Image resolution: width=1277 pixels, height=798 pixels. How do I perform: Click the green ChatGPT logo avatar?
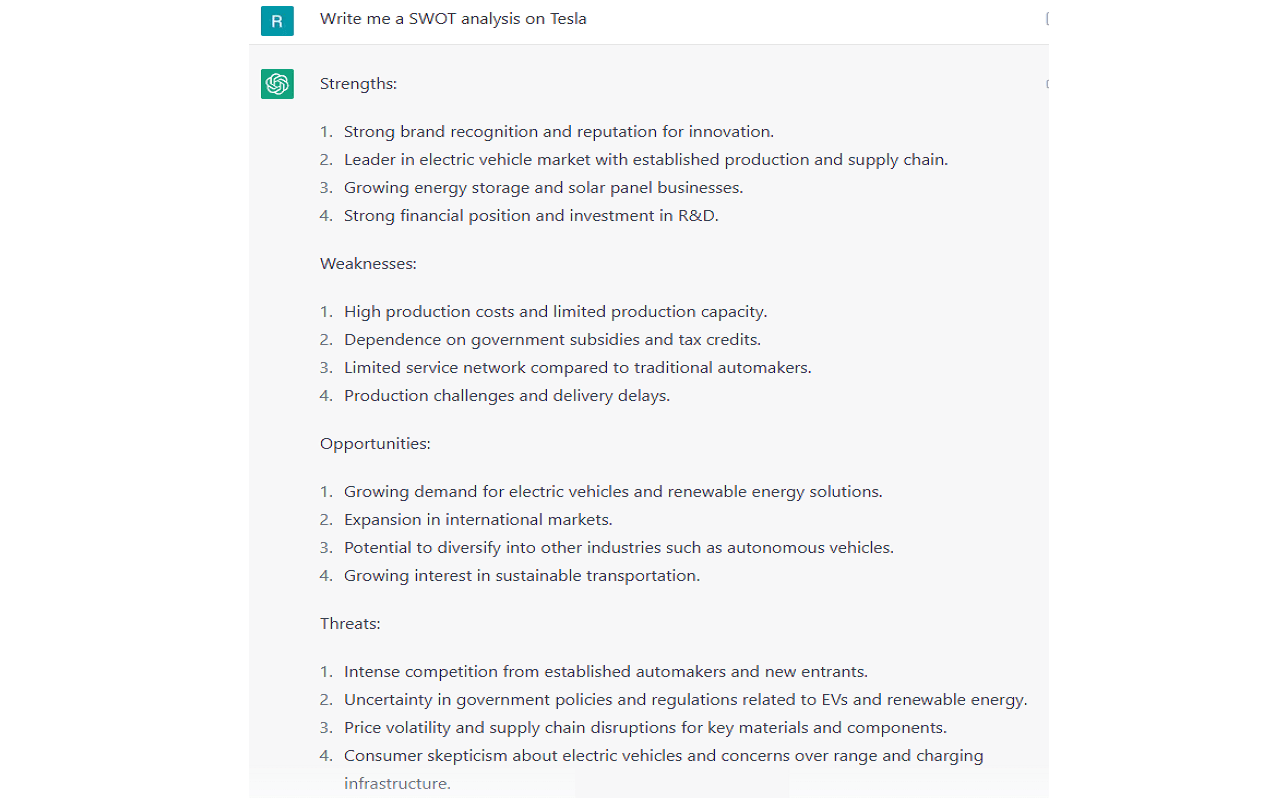pos(277,84)
